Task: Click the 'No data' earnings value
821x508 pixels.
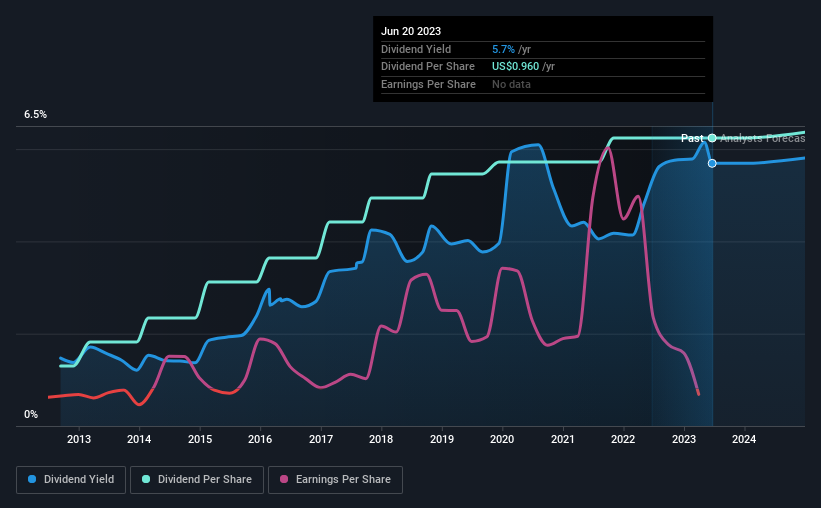Action: [x=511, y=84]
